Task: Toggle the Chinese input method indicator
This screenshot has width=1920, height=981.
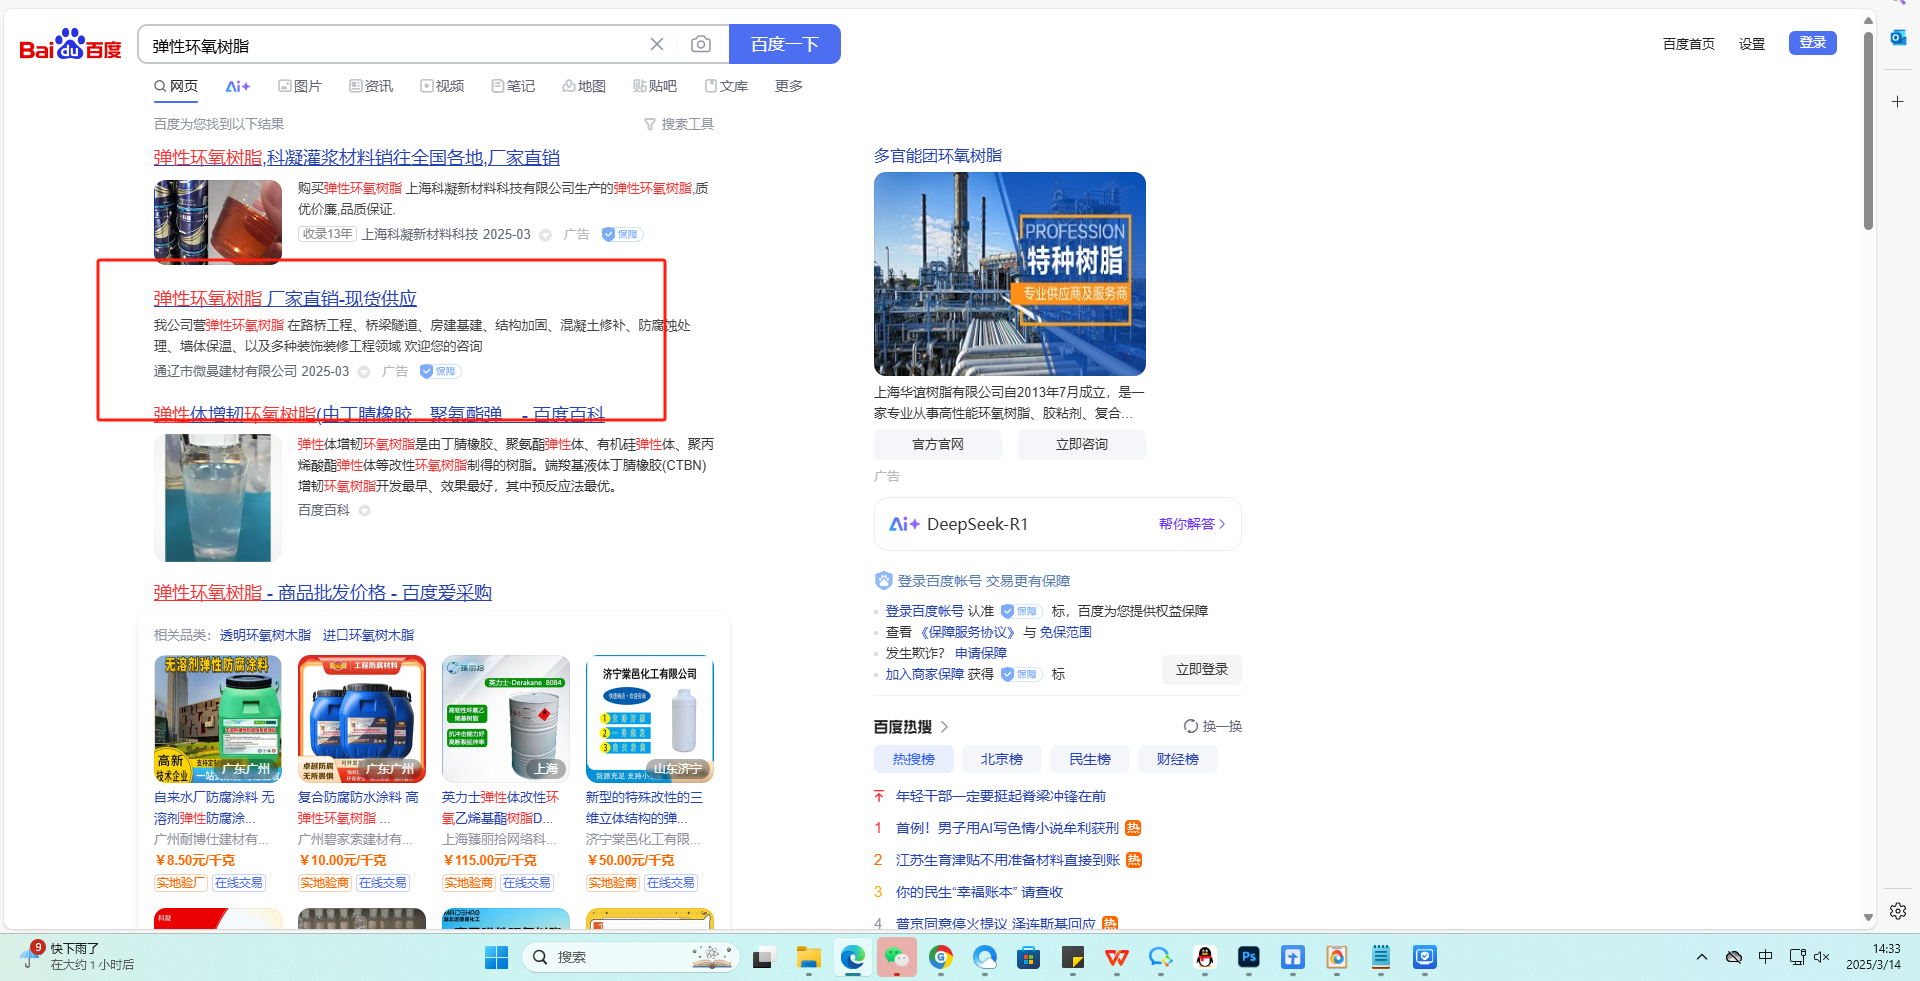Action: point(1765,957)
